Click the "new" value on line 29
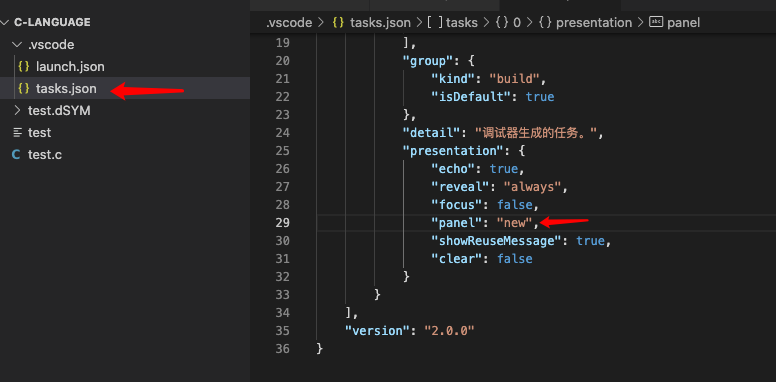Image resolution: width=776 pixels, height=382 pixels. coord(514,223)
